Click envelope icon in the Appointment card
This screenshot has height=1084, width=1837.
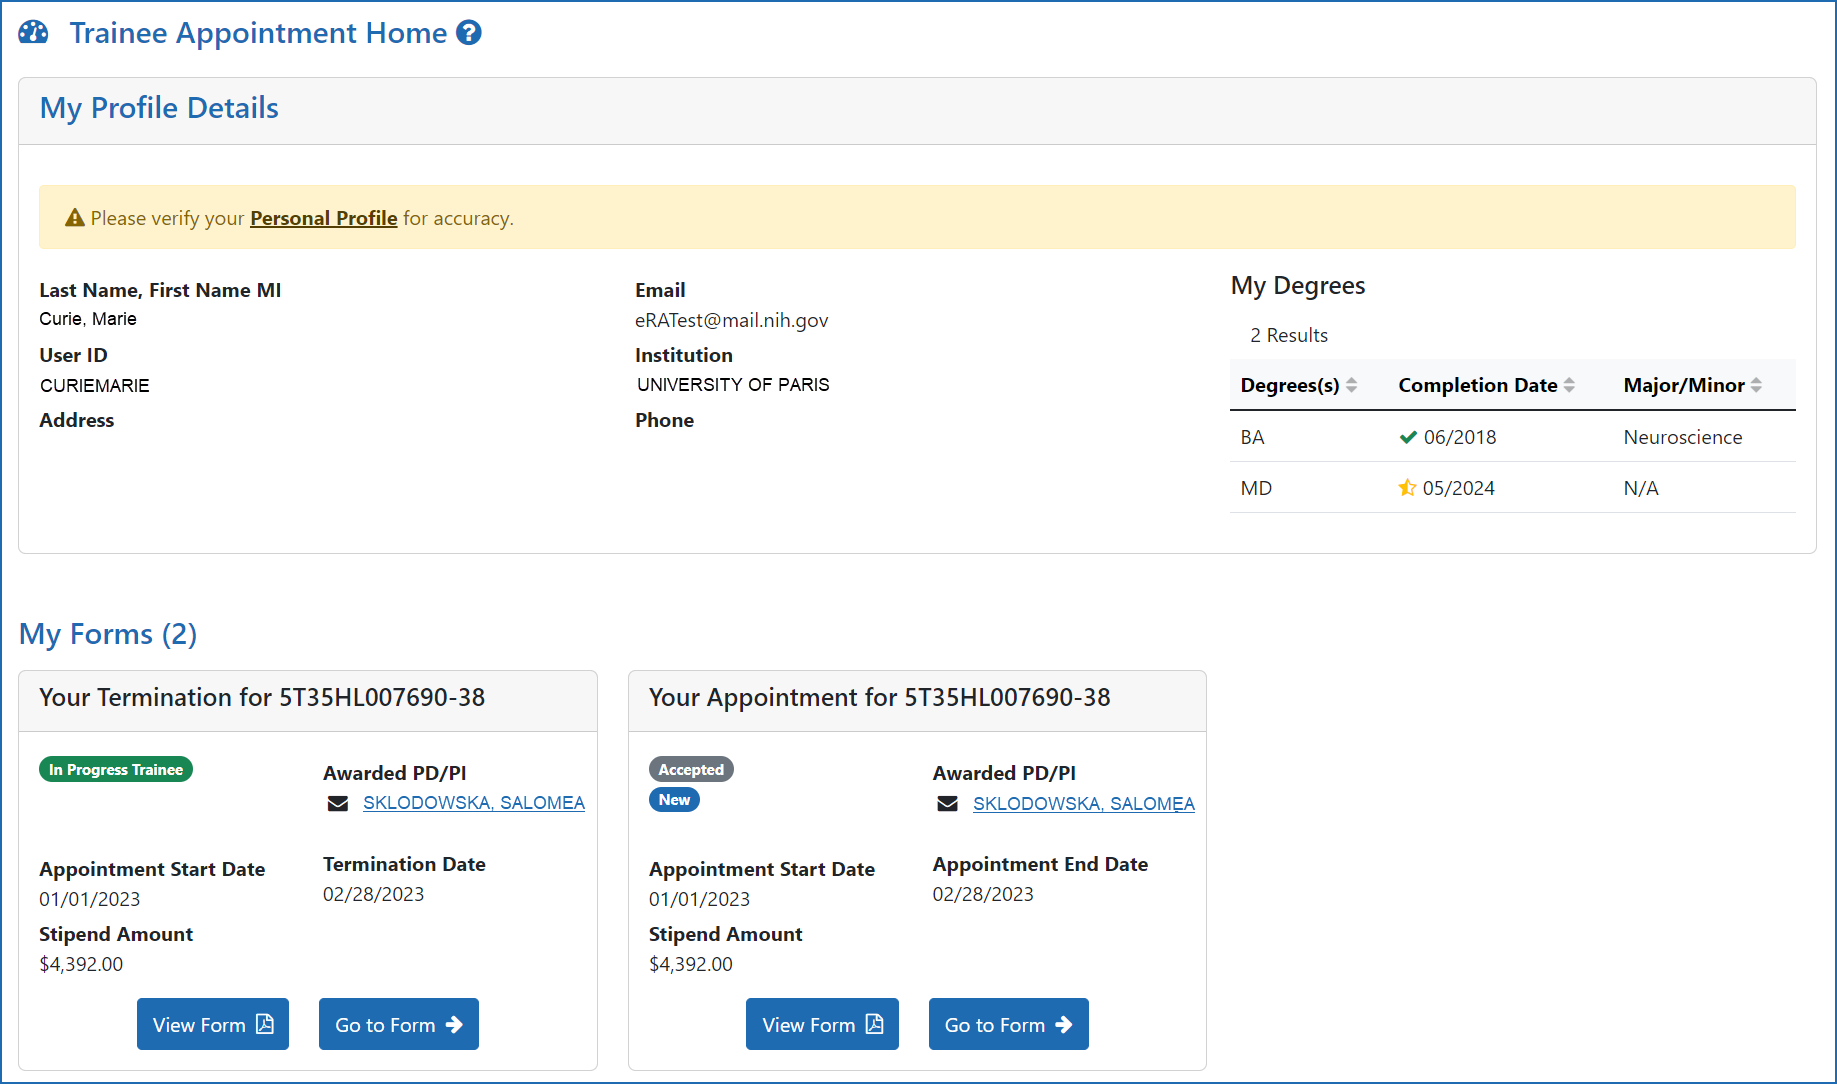947,804
